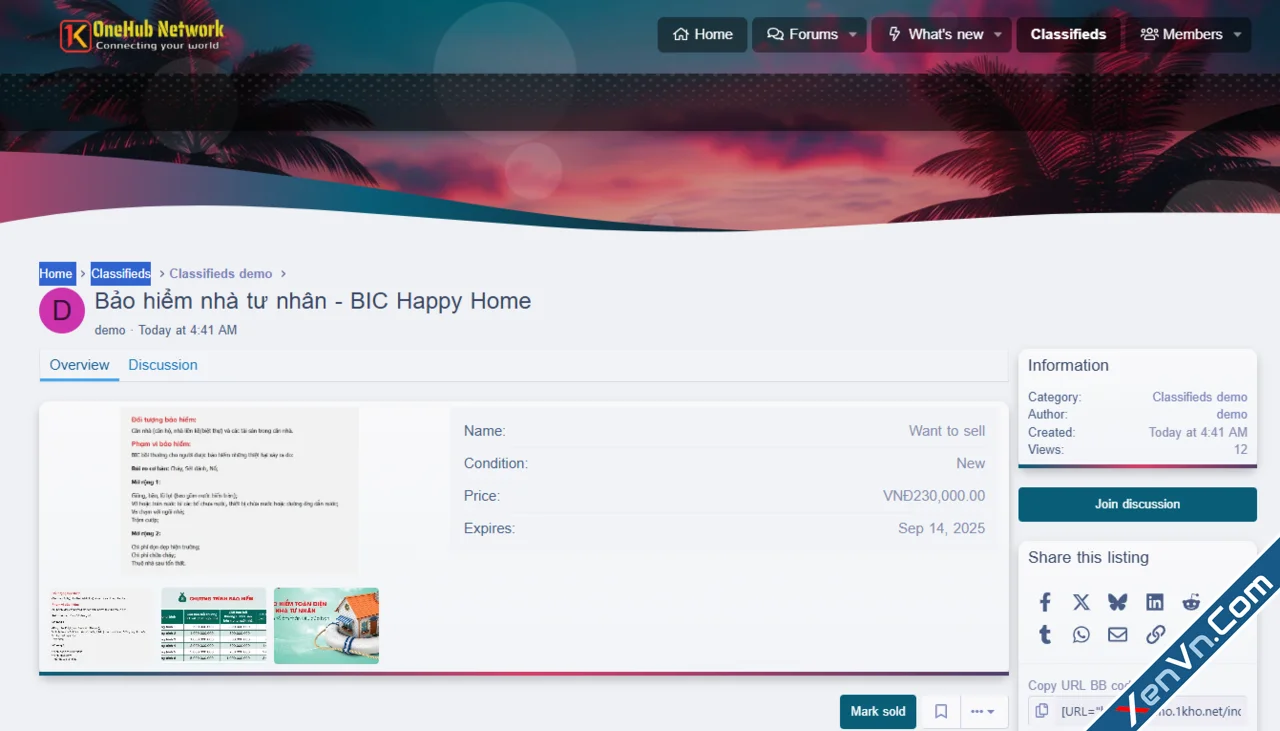Share listing on Facebook
The height and width of the screenshot is (731, 1280).
(1045, 602)
